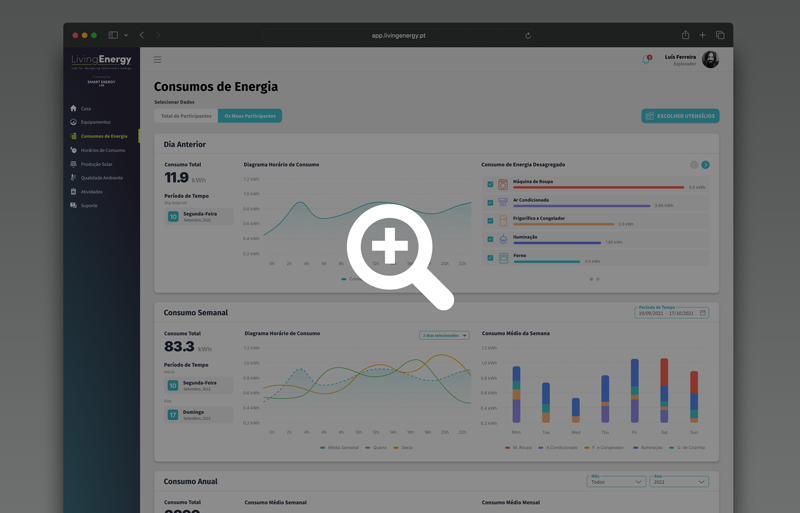Click the Safari share icon
Screen dimensions: 800x513
pos(685,35)
